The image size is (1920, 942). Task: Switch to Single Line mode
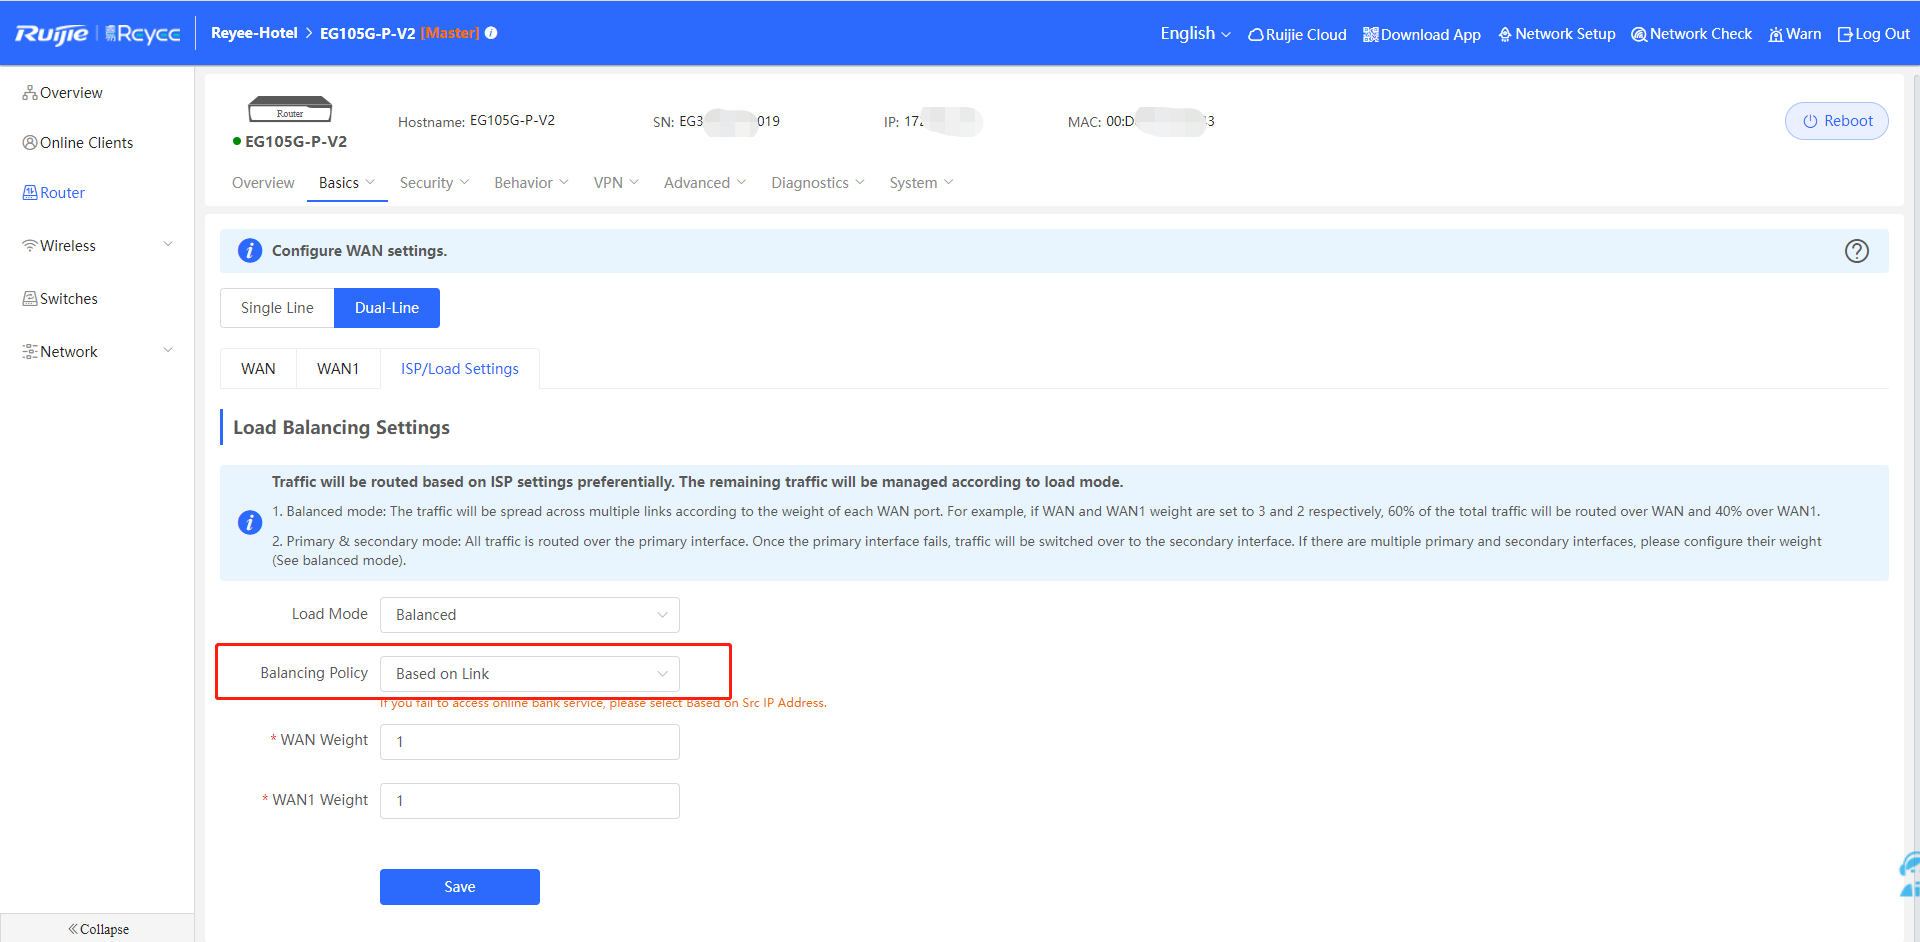tap(277, 308)
